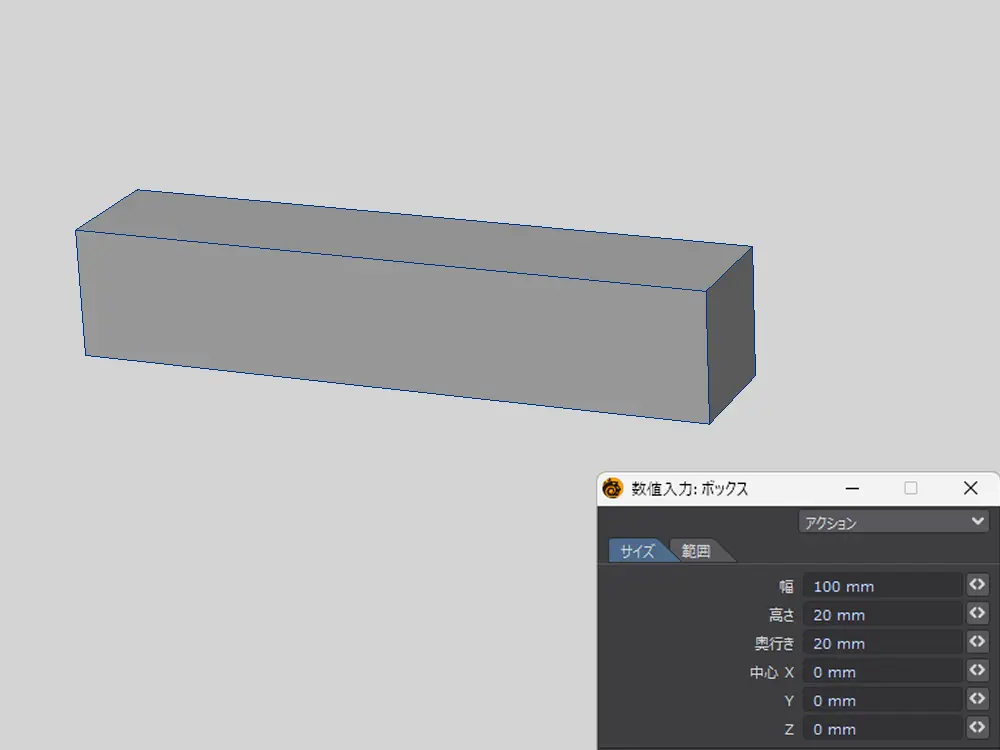Click the arrow button beside the Y field
This screenshot has width=1000, height=750.
click(977, 699)
